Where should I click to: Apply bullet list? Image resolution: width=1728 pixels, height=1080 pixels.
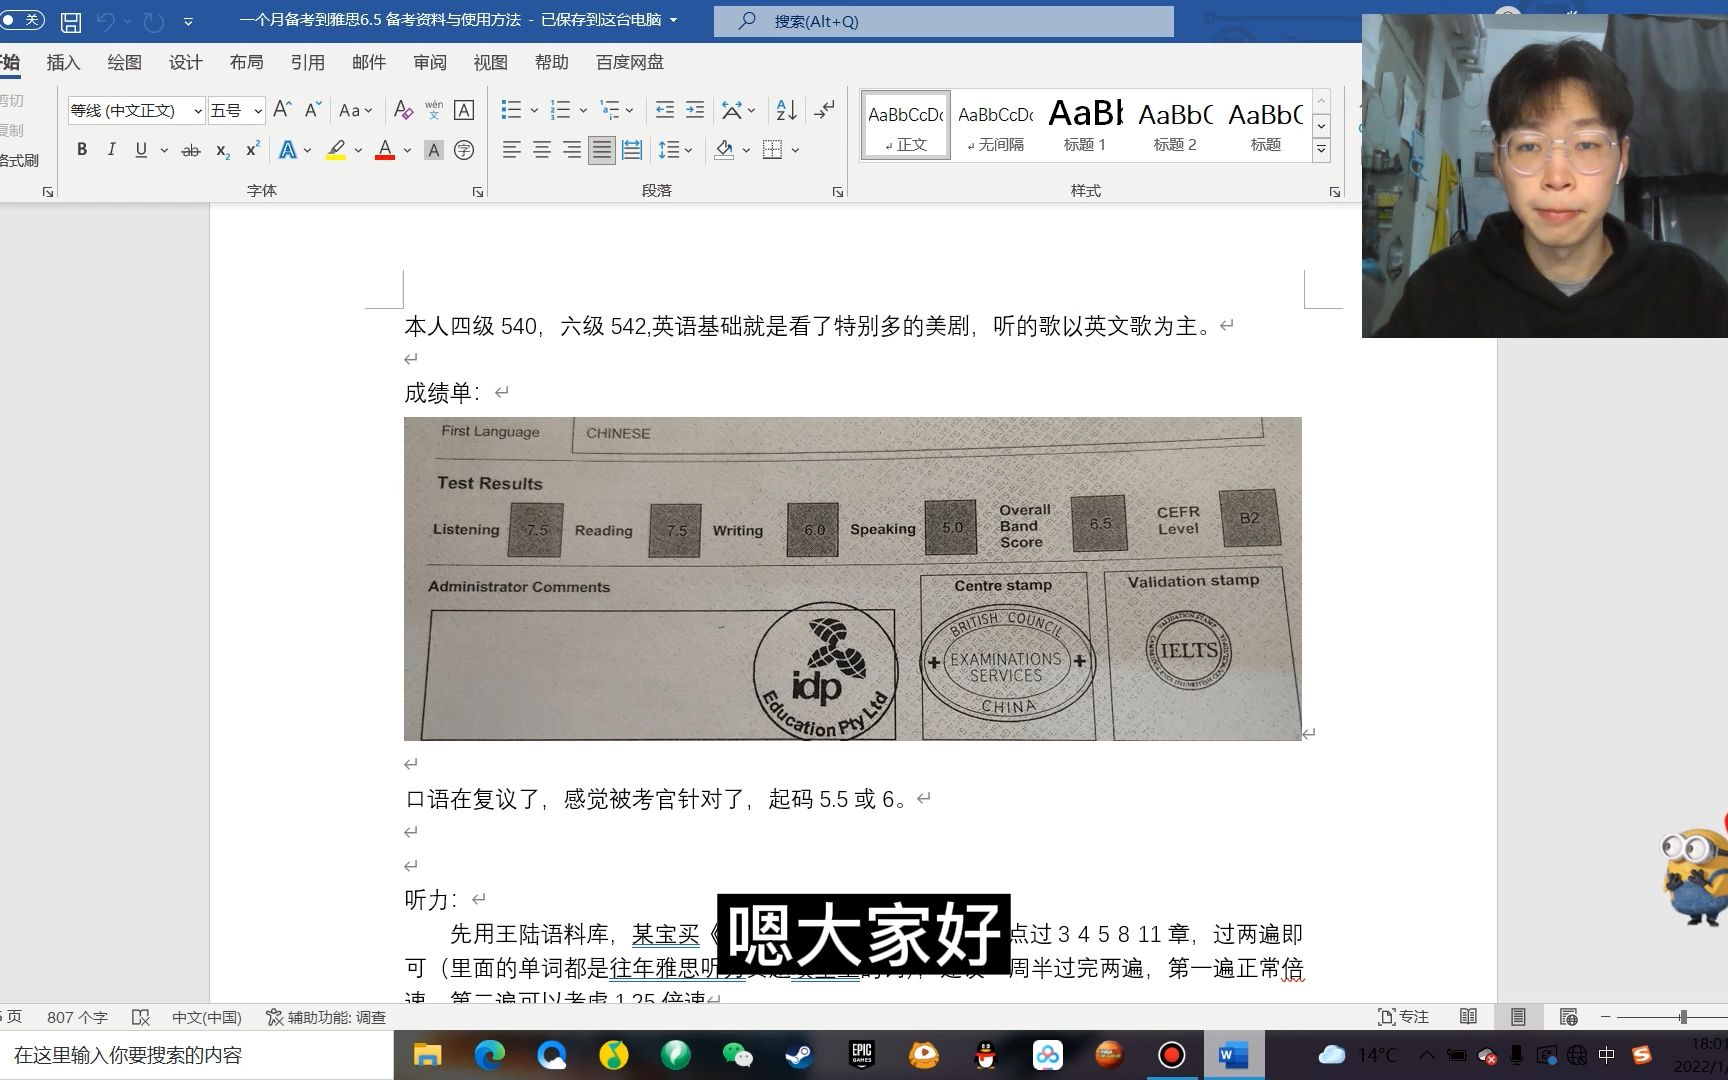coord(511,110)
